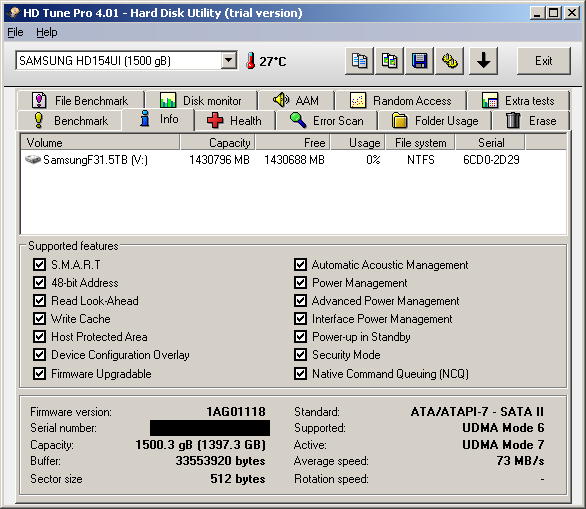Toggle the Interface Power Management checkbox
This screenshot has width=586, height=509.
(x=300, y=318)
